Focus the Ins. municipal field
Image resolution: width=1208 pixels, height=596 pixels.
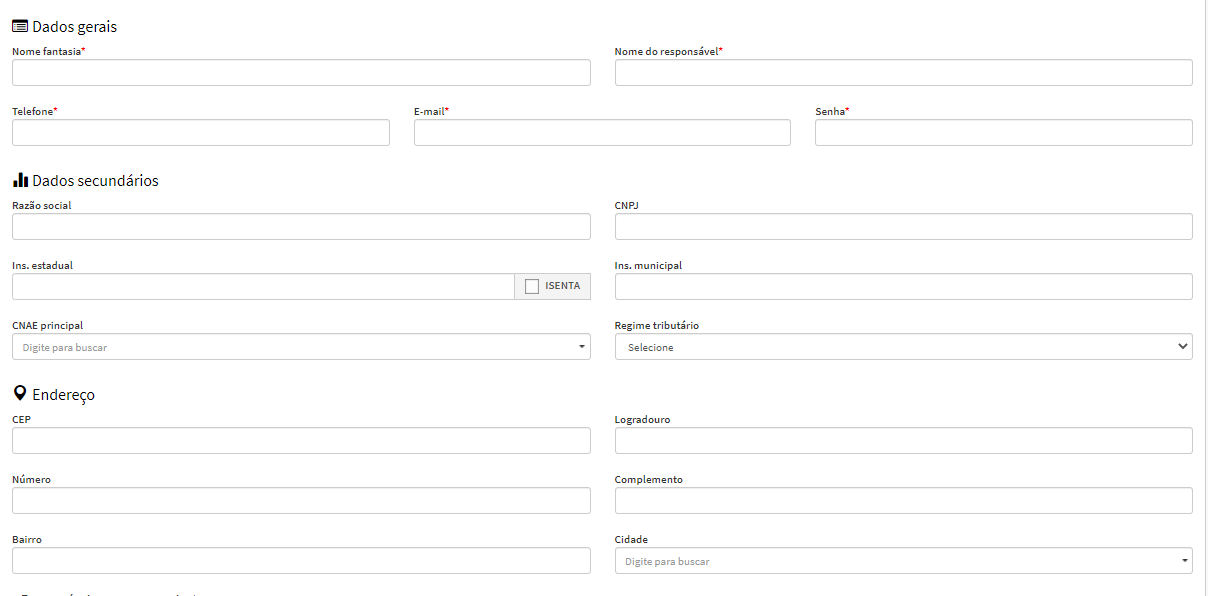[x=903, y=287]
